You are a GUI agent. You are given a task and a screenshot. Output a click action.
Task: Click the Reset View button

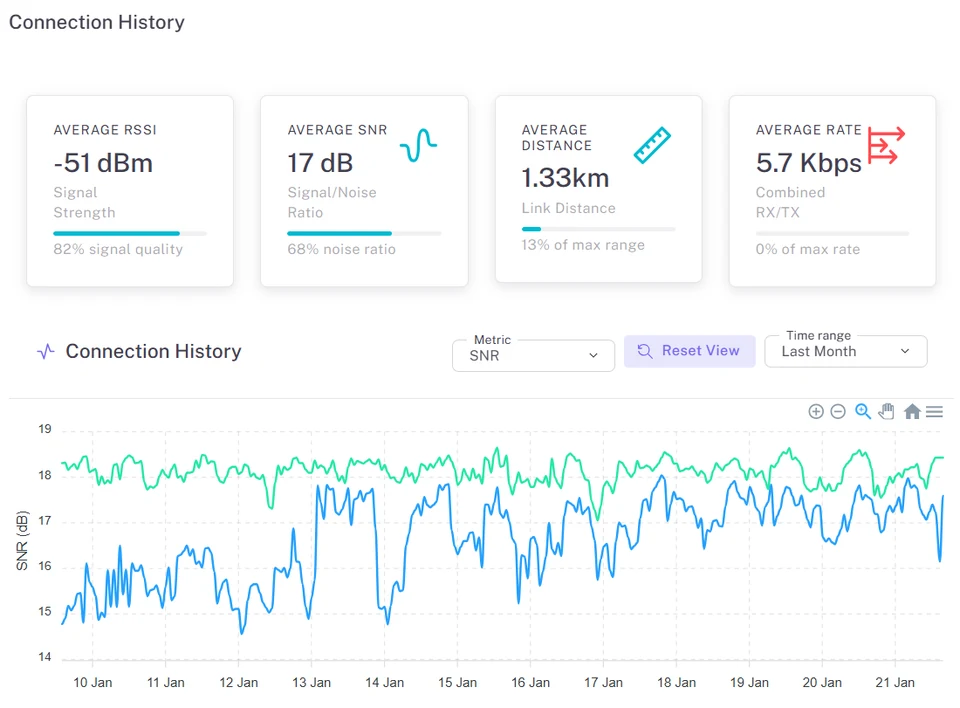coord(689,351)
